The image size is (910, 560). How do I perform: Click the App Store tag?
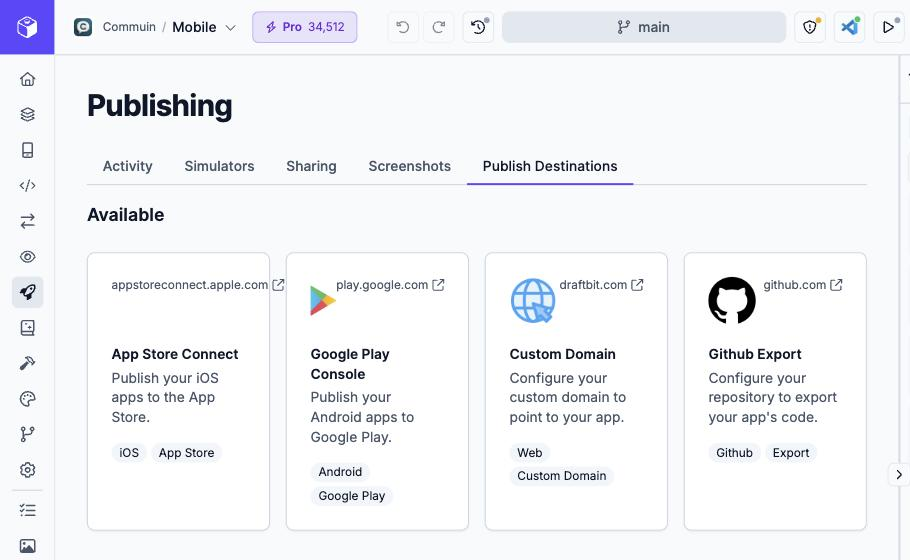pos(186,453)
